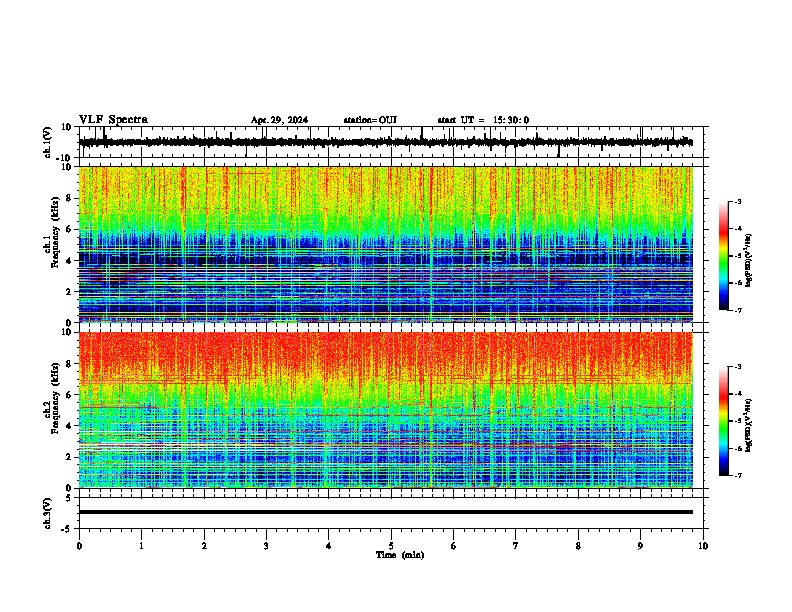Click time axis tick label '10'
The image size is (792, 612).
click(703, 546)
